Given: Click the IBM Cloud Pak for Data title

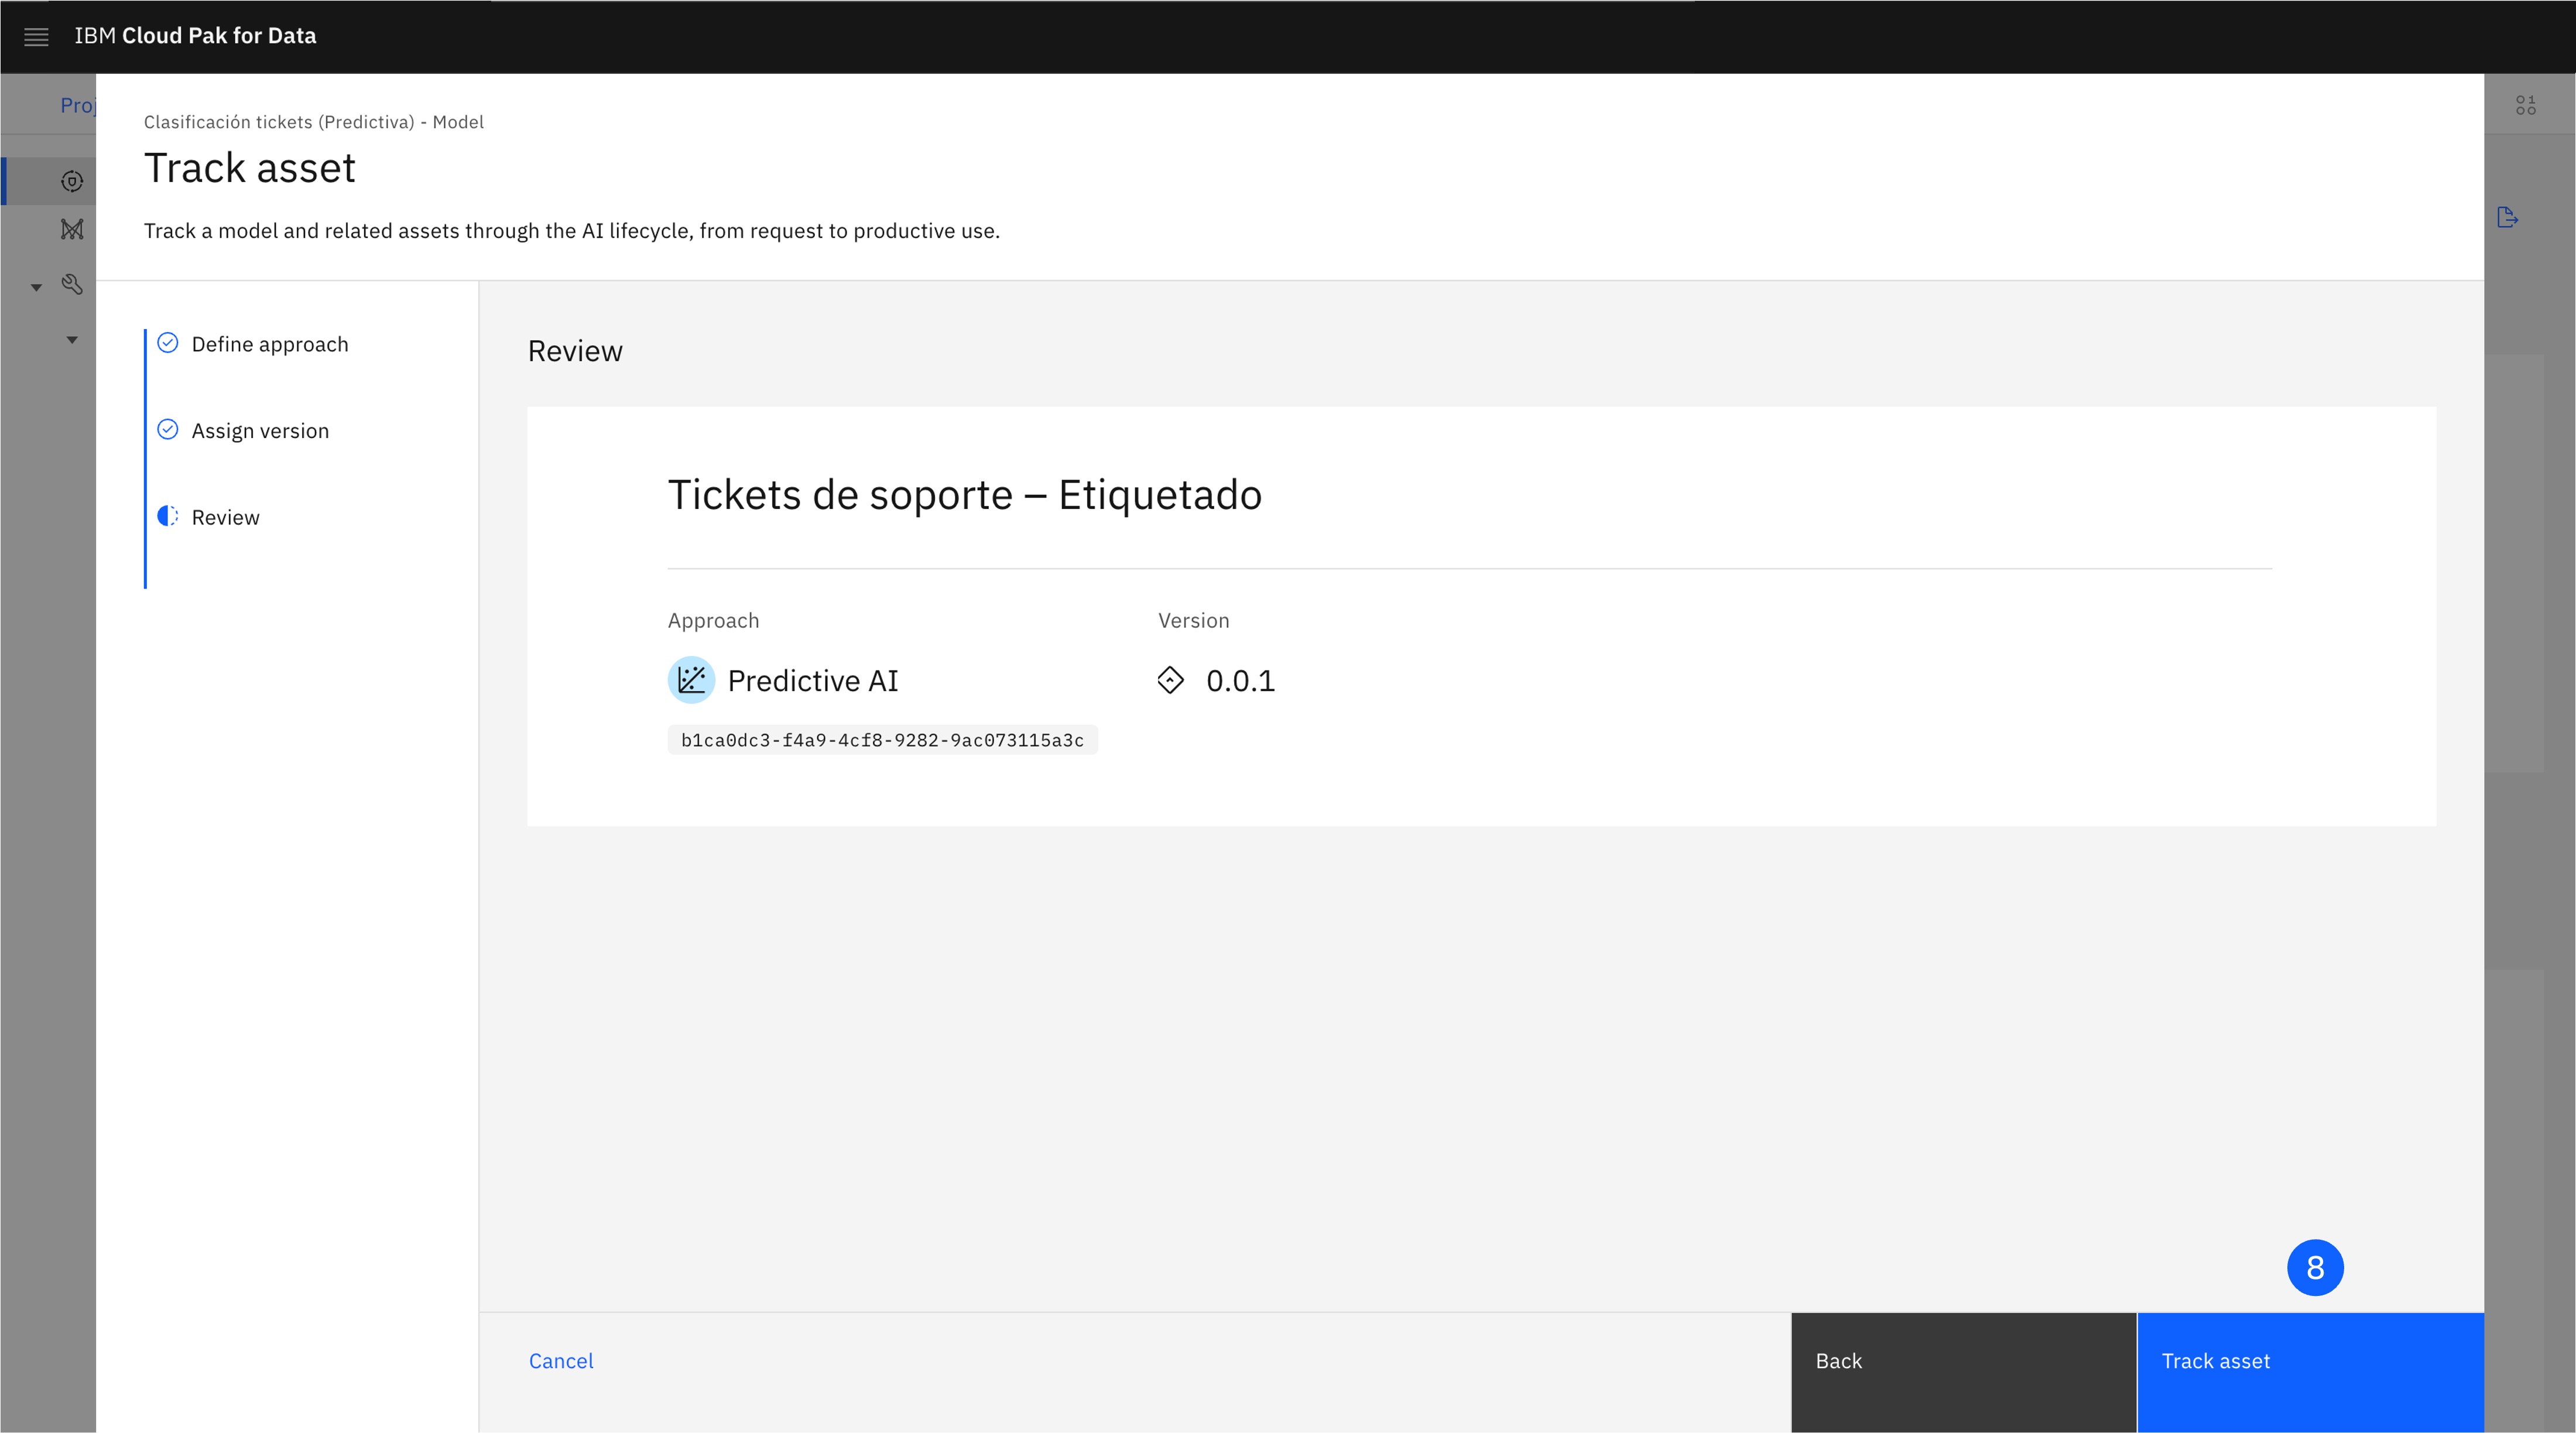Looking at the screenshot, I should [x=195, y=36].
